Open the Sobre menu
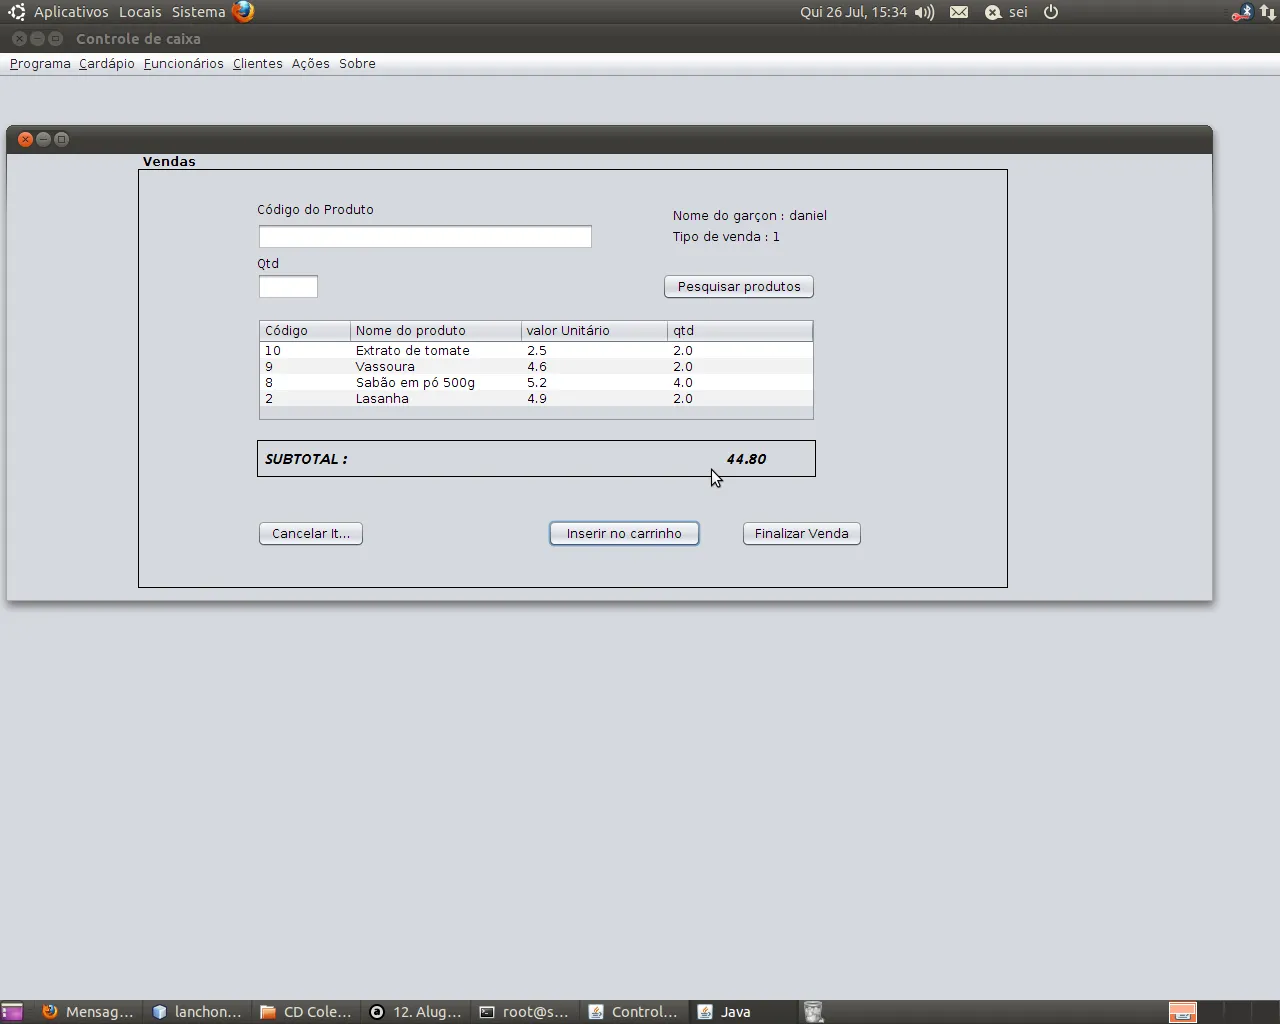The image size is (1280, 1024). click(357, 64)
